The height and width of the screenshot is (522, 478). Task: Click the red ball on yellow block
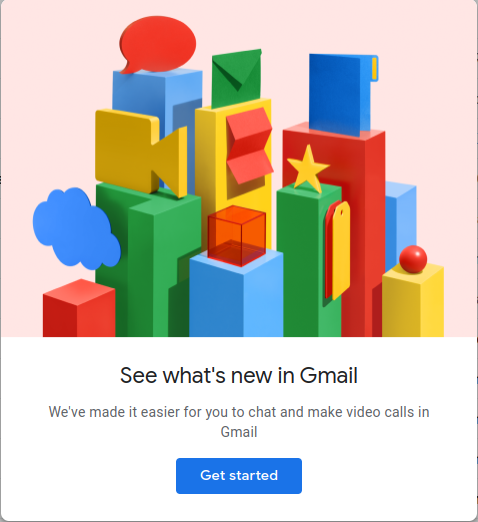point(413,259)
